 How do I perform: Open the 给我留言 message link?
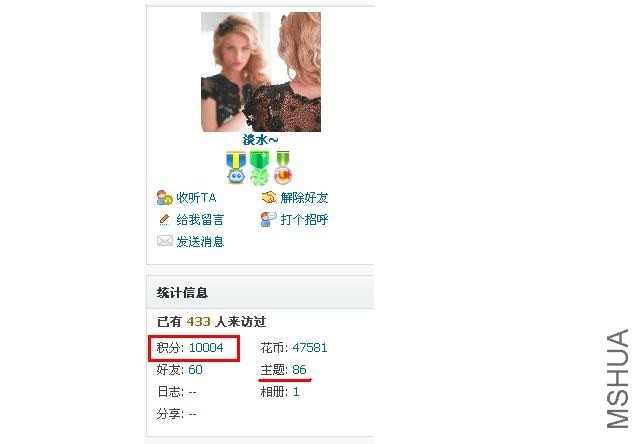tap(200, 220)
